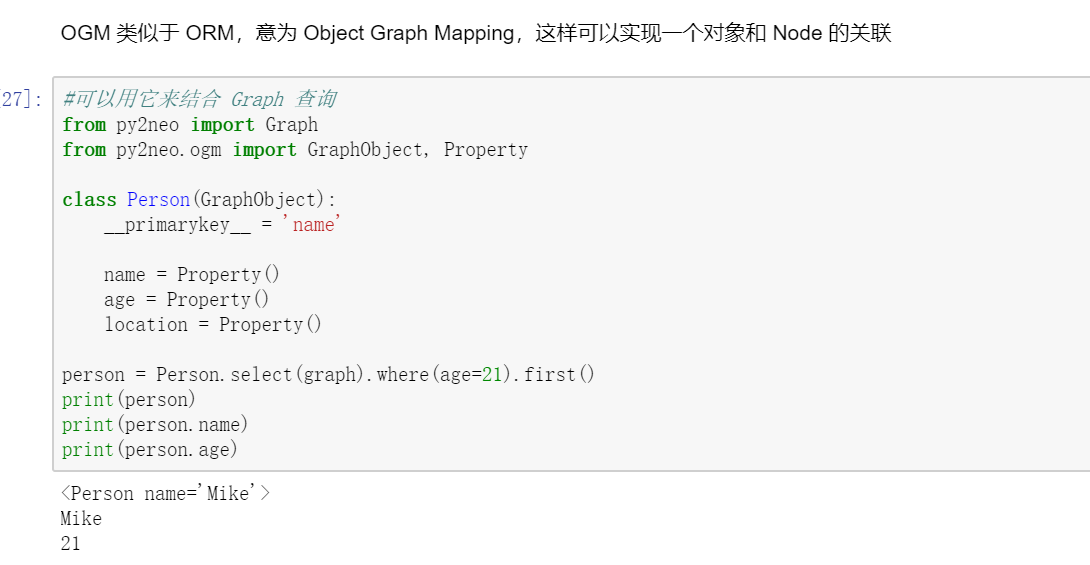Click the print(person) statement
Image resolution: width=1090 pixels, height=565 pixels.
point(129,399)
